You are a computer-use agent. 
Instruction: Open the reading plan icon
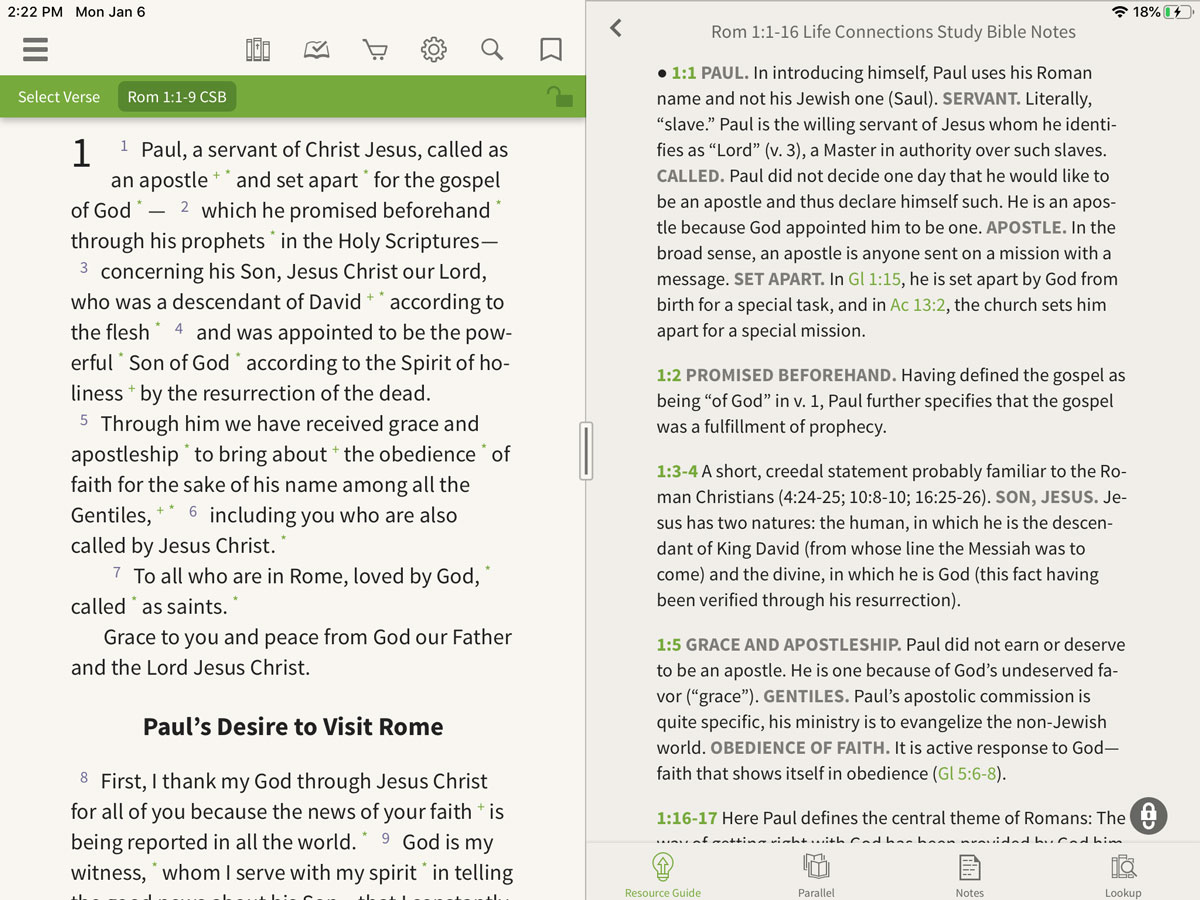[316, 50]
